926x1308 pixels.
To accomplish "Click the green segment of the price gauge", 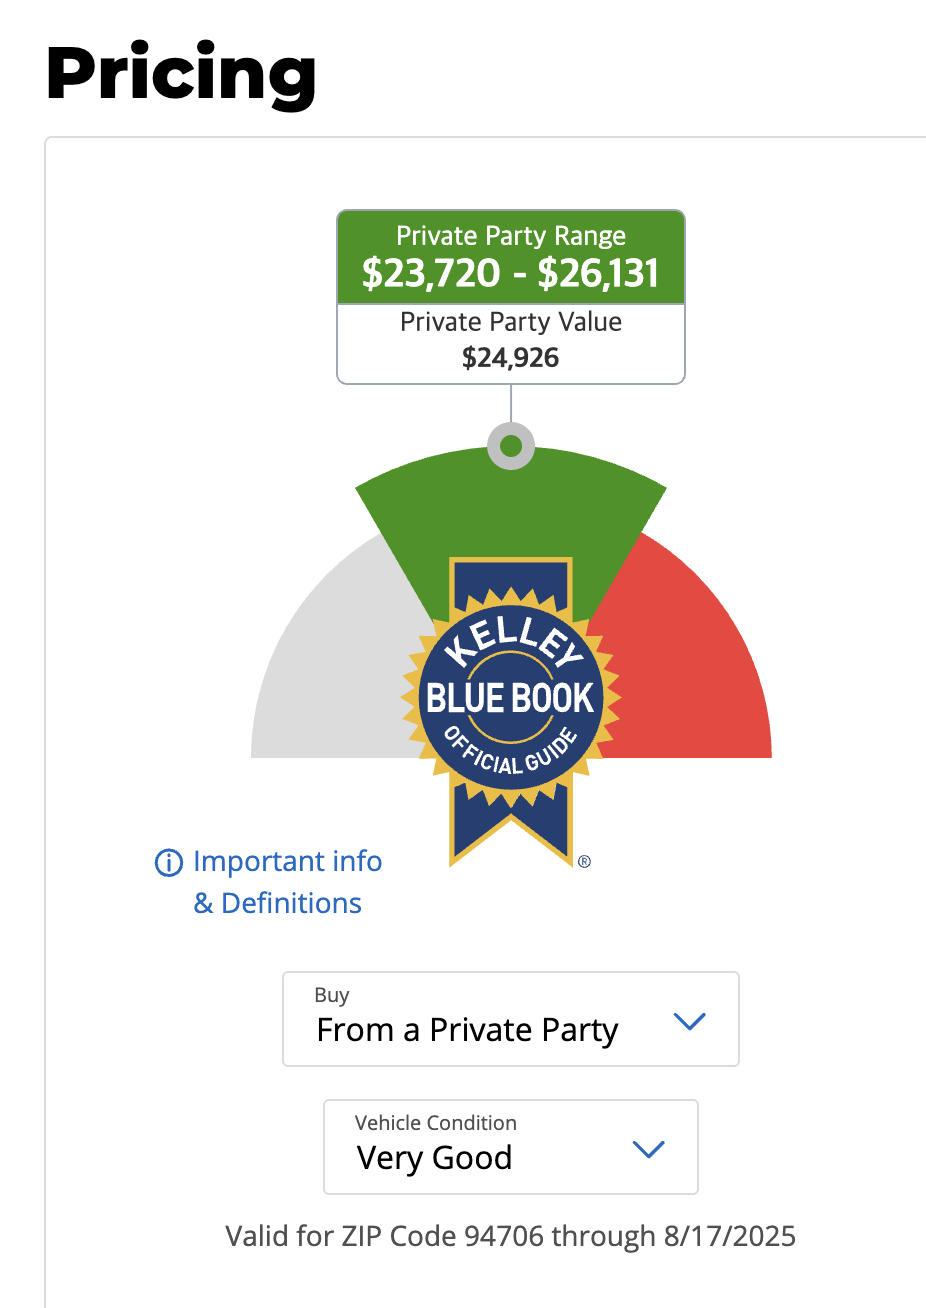I will 511,510.
